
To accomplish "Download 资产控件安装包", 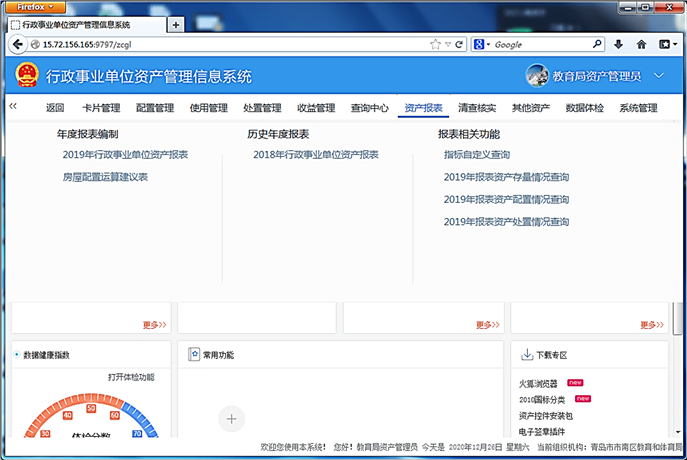I will (x=545, y=416).
